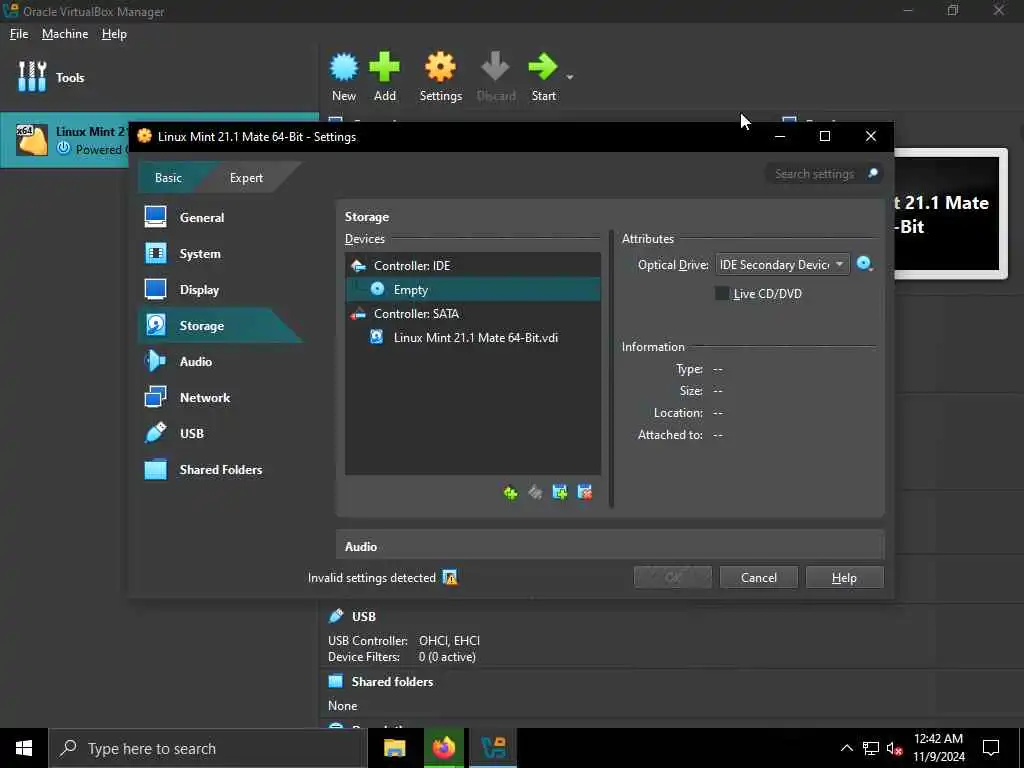Open the Help menu
This screenshot has width=1024, height=768.
point(114,34)
